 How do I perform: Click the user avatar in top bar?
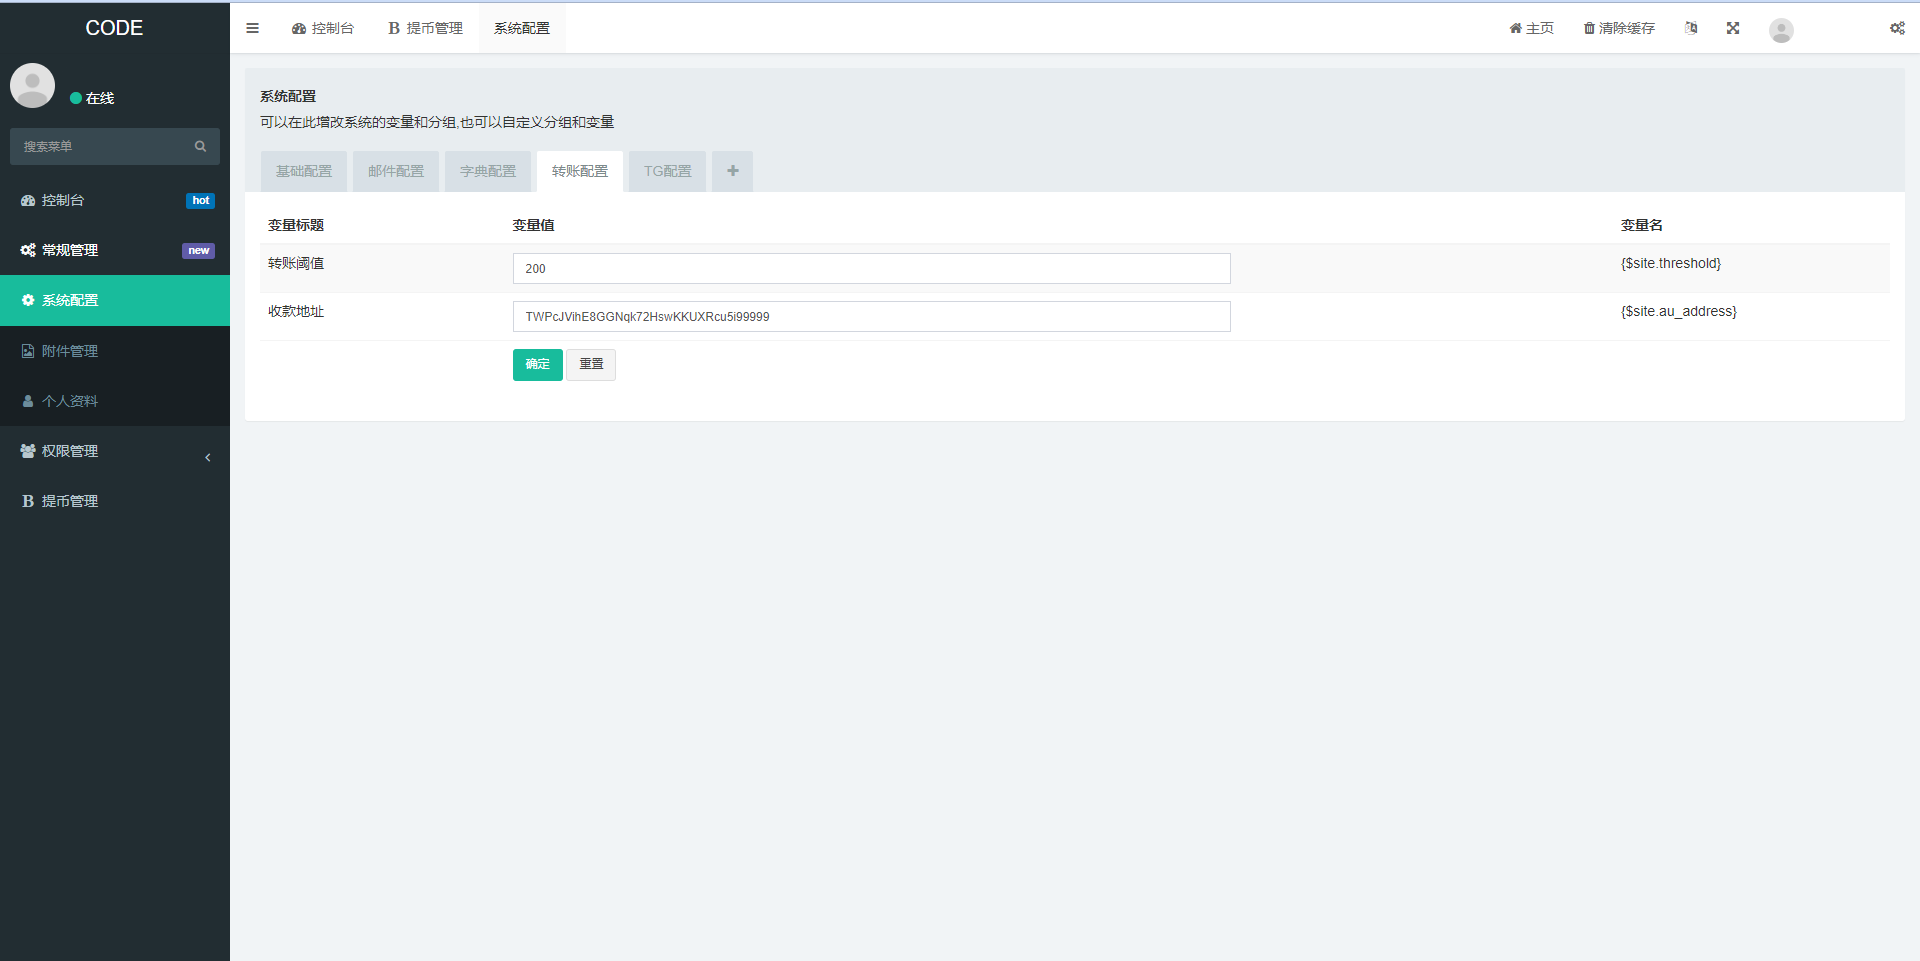point(1781,30)
